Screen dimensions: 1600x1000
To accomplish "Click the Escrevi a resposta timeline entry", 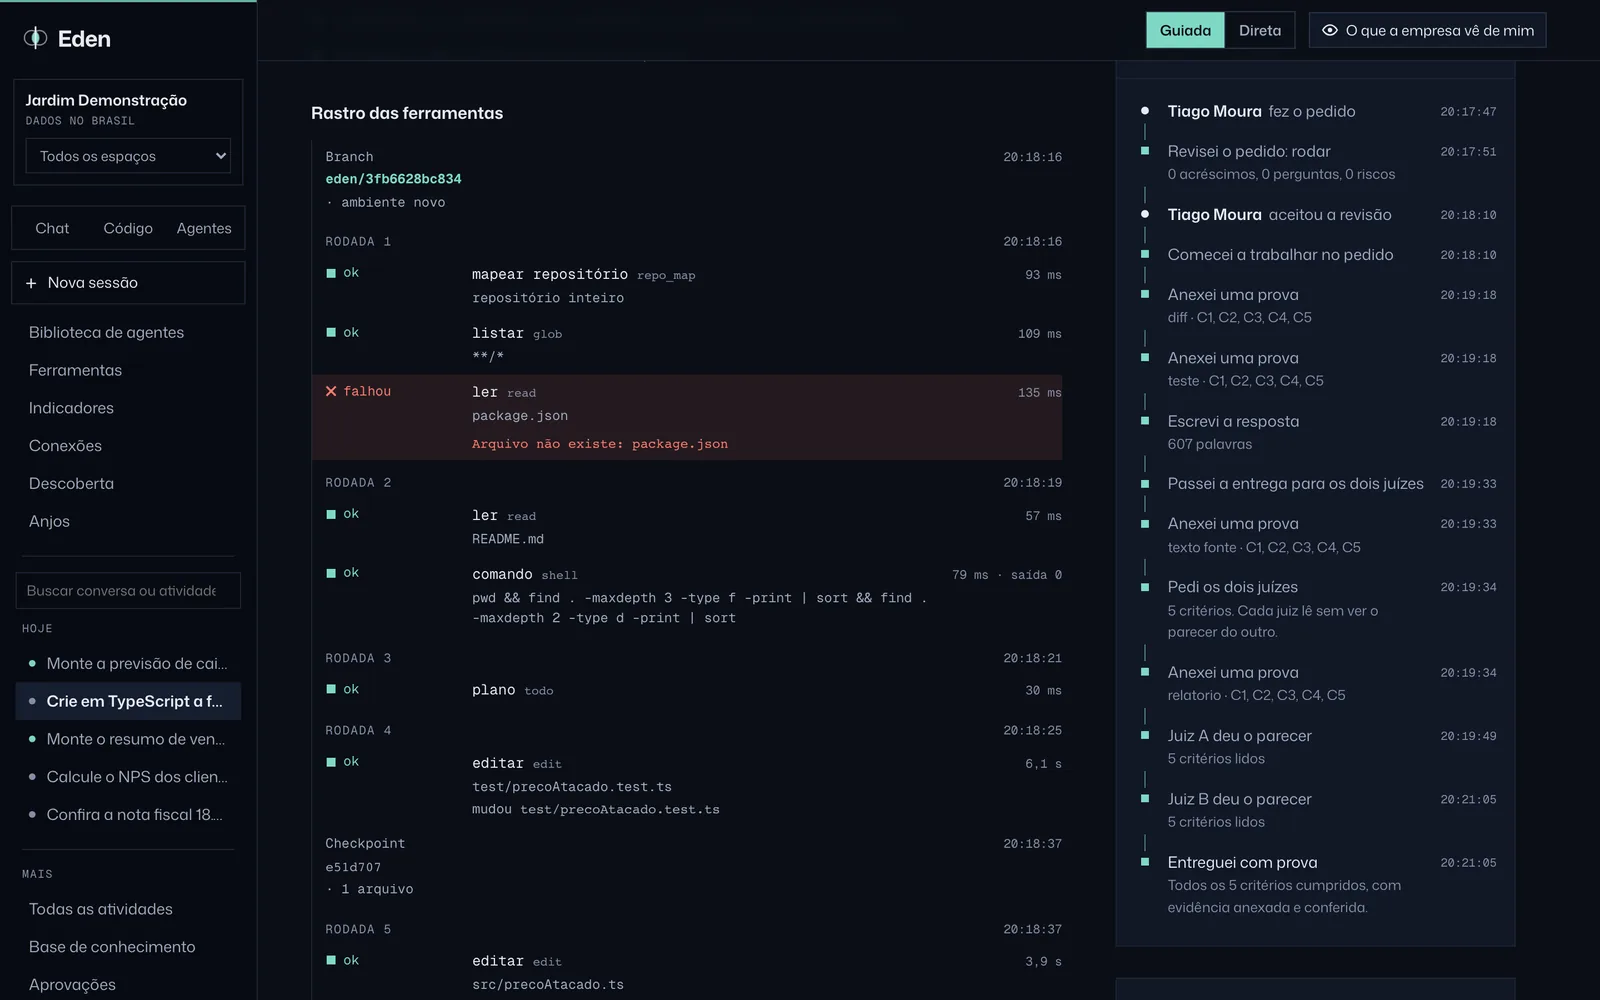I will point(1233,421).
